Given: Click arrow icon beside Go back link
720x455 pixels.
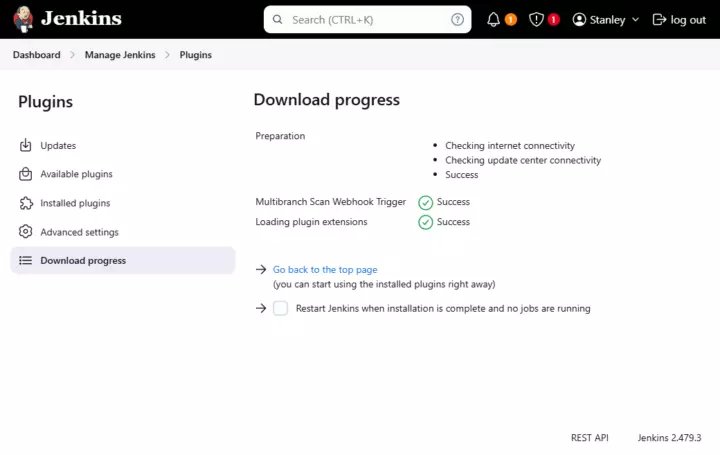Looking at the screenshot, I should (x=261, y=269).
